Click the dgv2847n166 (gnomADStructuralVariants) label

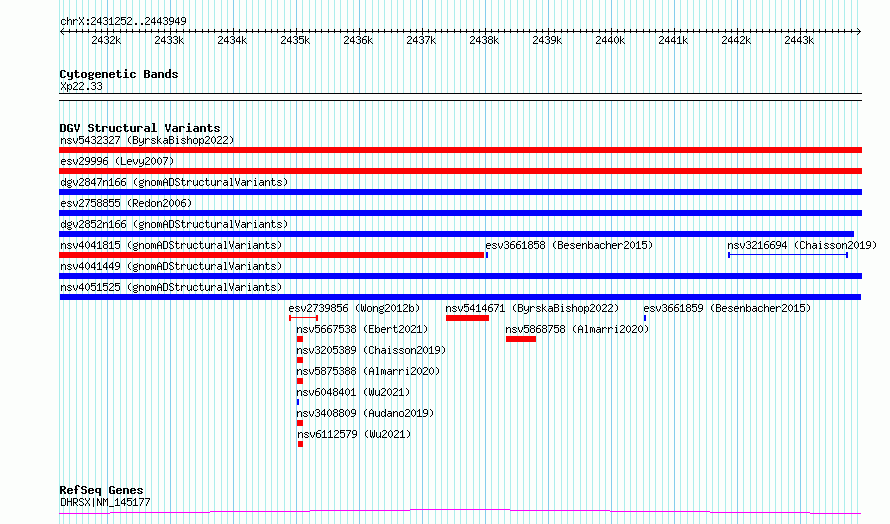(x=174, y=182)
